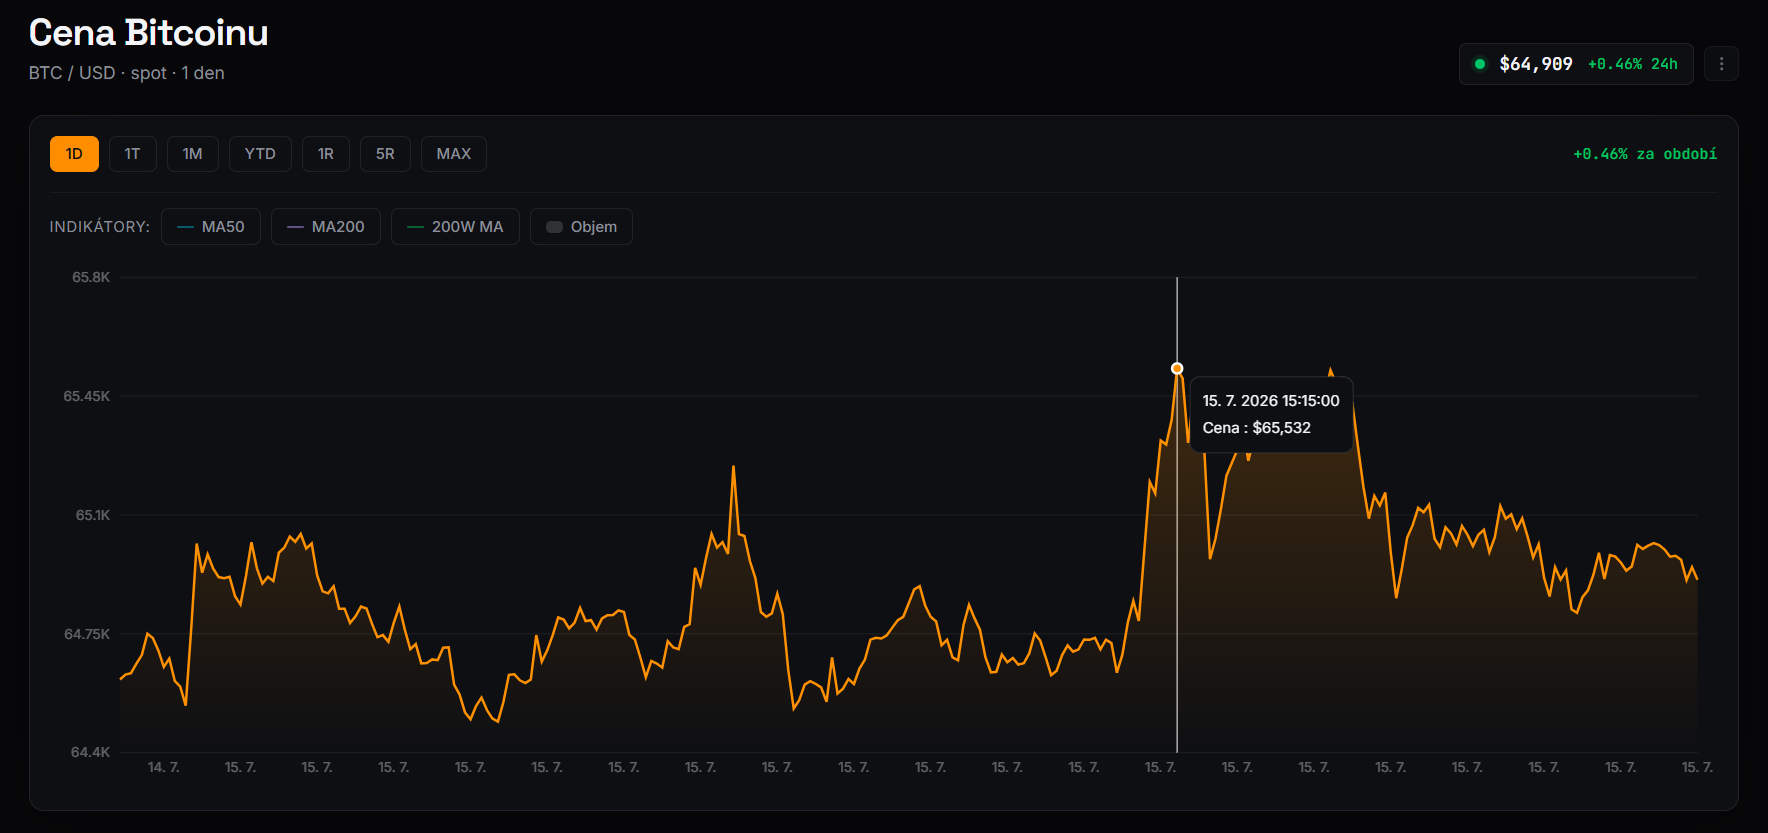This screenshot has width=1768, height=833.
Task: Click the 65.45K axis label
Action: (x=87, y=396)
